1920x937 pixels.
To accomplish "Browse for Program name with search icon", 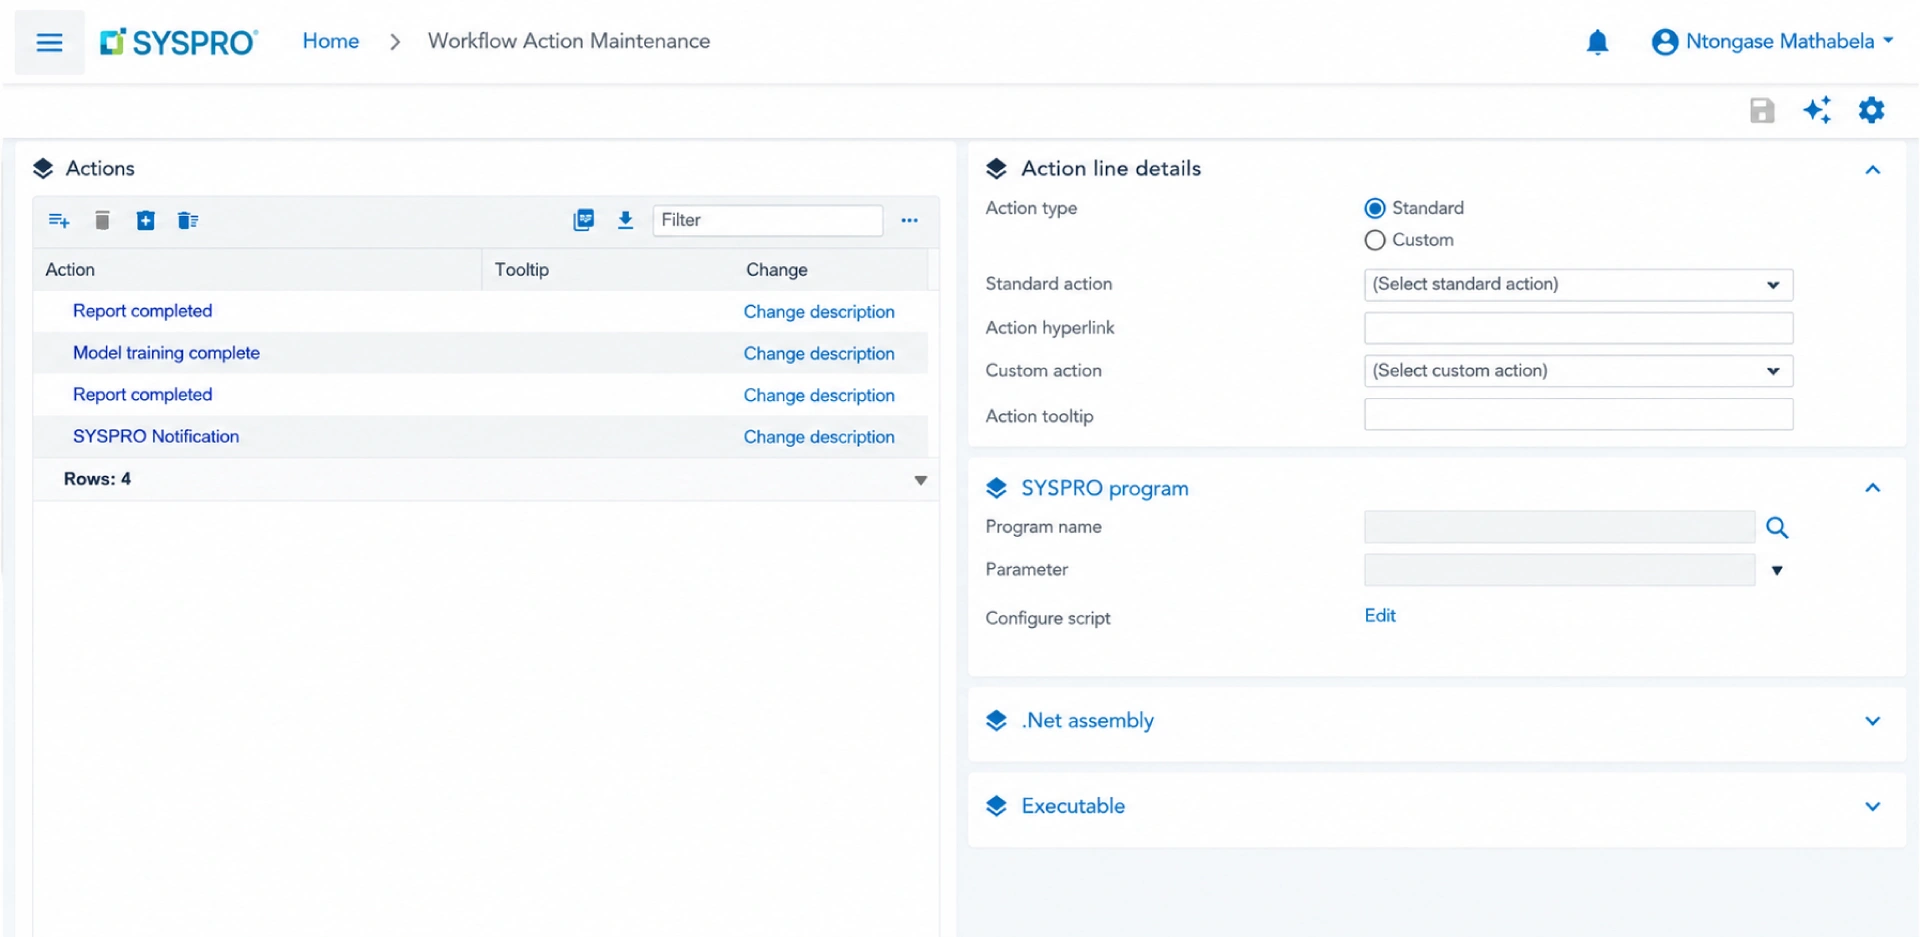I will click(x=1777, y=528).
